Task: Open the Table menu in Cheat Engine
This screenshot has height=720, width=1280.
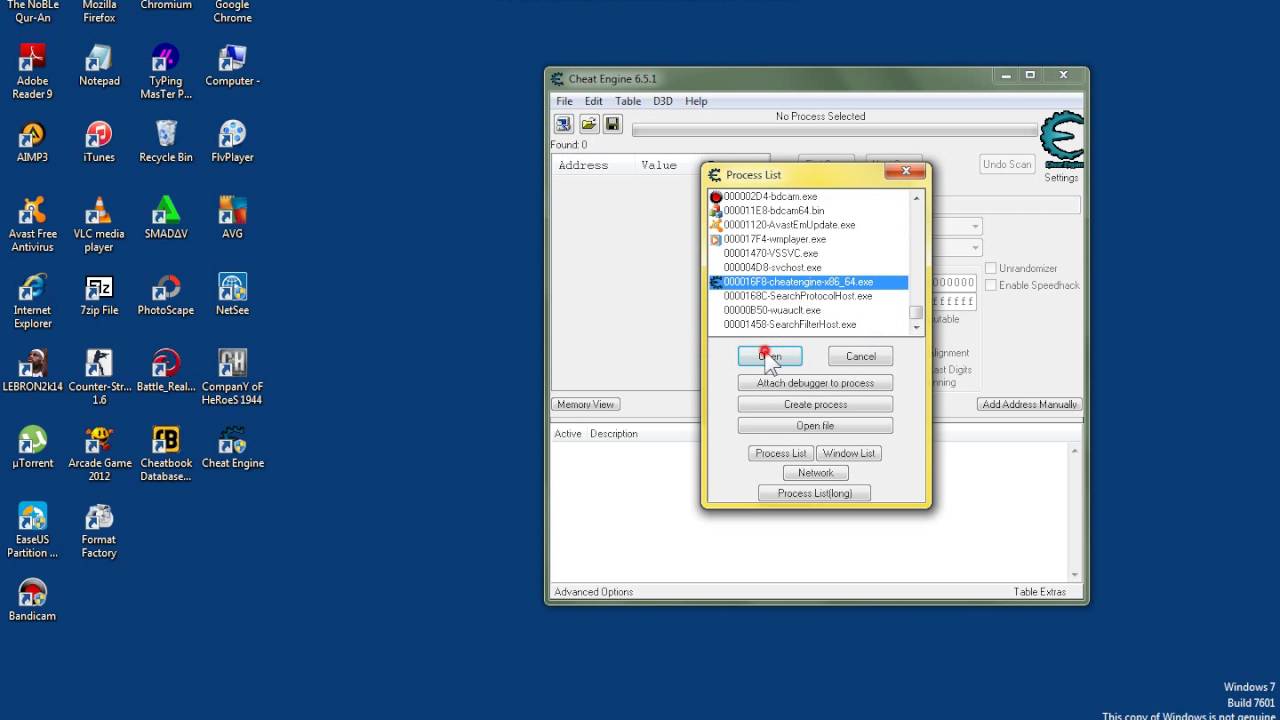Action: point(628,101)
